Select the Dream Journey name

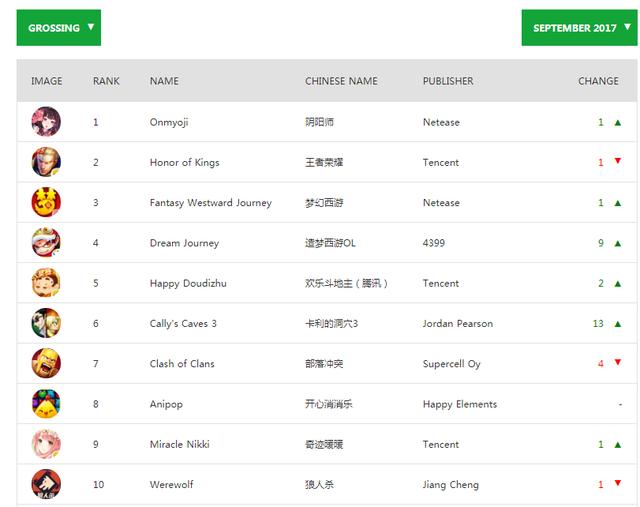point(184,243)
